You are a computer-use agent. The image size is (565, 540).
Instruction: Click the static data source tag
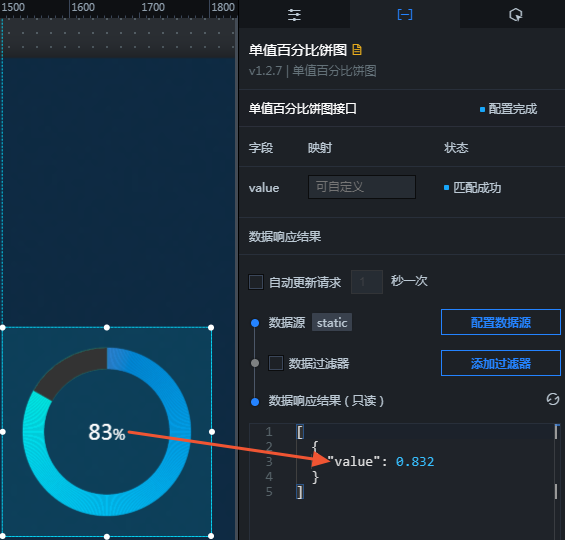(332, 322)
